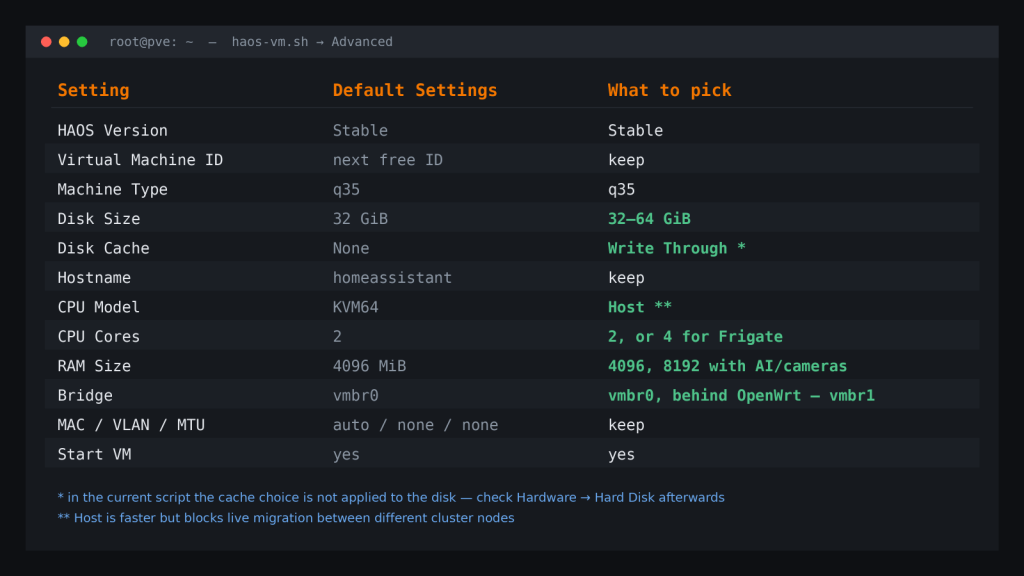This screenshot has width=1024, height=576.
Task: Click 'keep' in the MAC / VLAN / MTU row
Action: pyautogui.click(x=626, y=425)
